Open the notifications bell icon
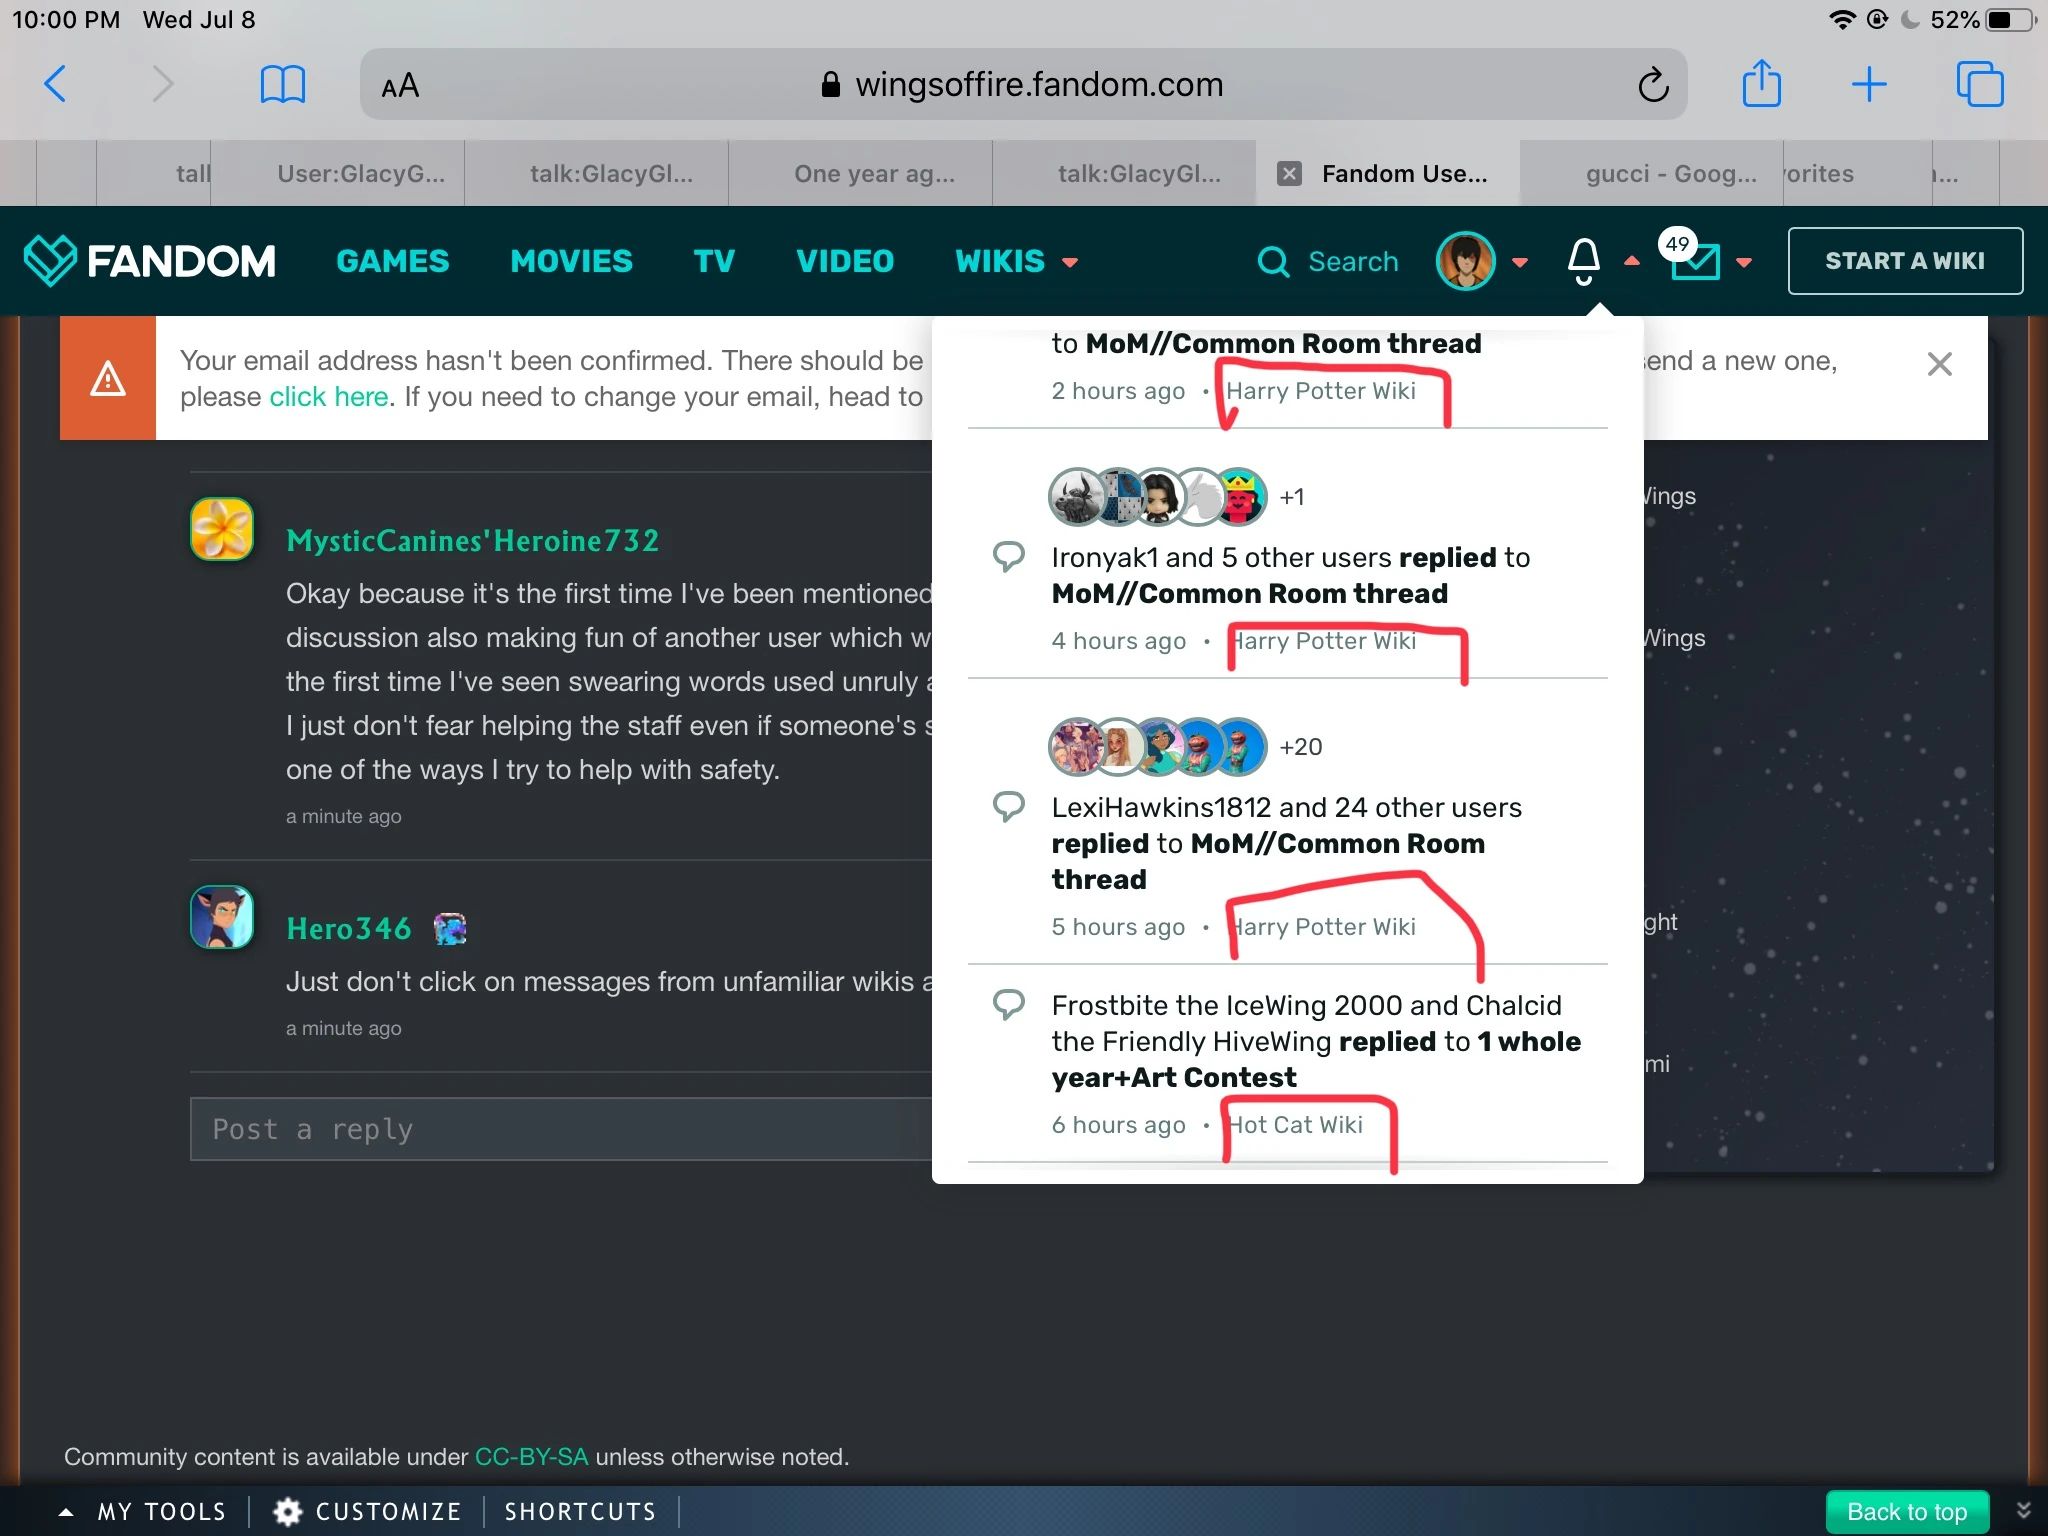 point(1583,261)
